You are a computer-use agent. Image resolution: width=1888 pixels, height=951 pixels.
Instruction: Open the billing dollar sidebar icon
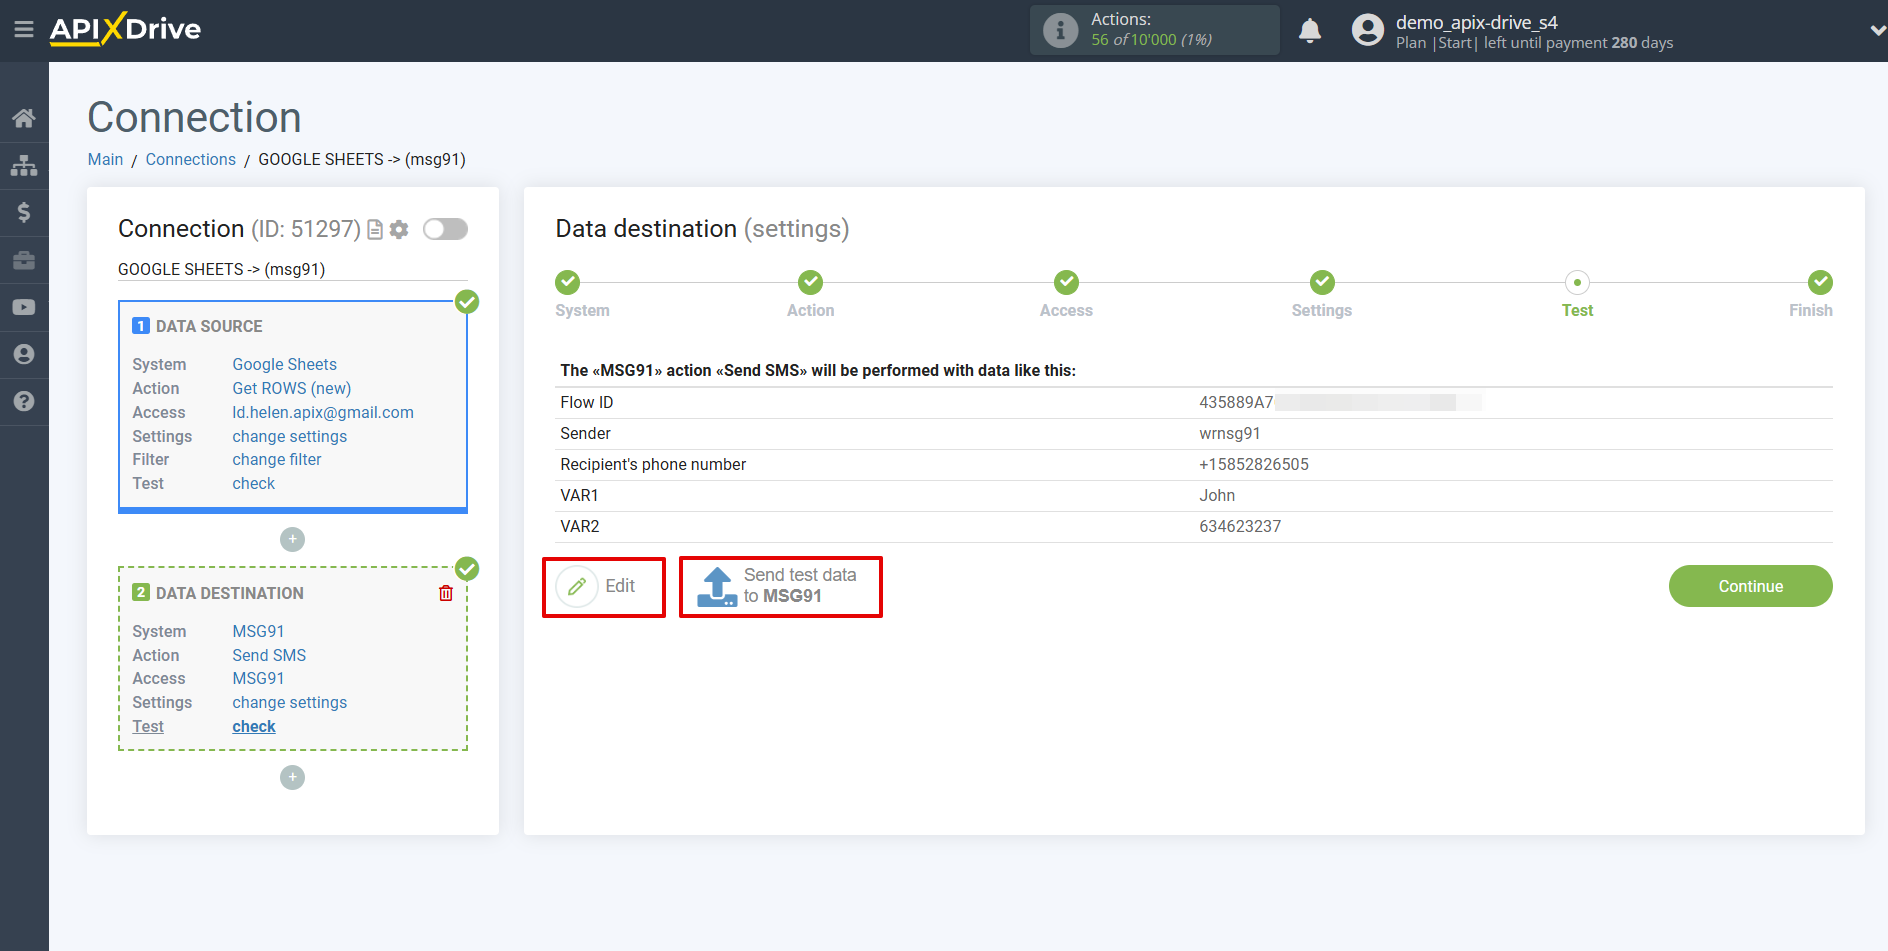tap(24, 212)
